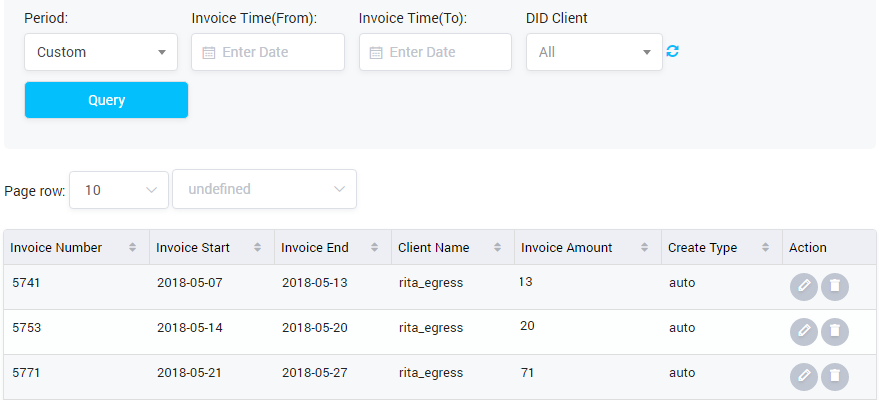Select invoice number 5741 cell
The height and width of the screenshot is (400, 879).
pos(26,283)
